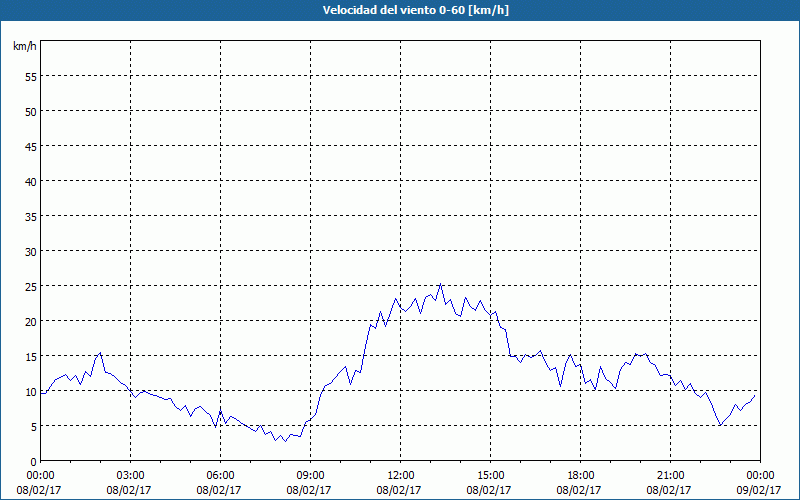Image resolution: width=800 pixels, height=500 pixels.
Task: Click the chart title 'Velocidad del viento 0-60 [km/h]'
Action: pyautogui.click(x=416, y=10)
